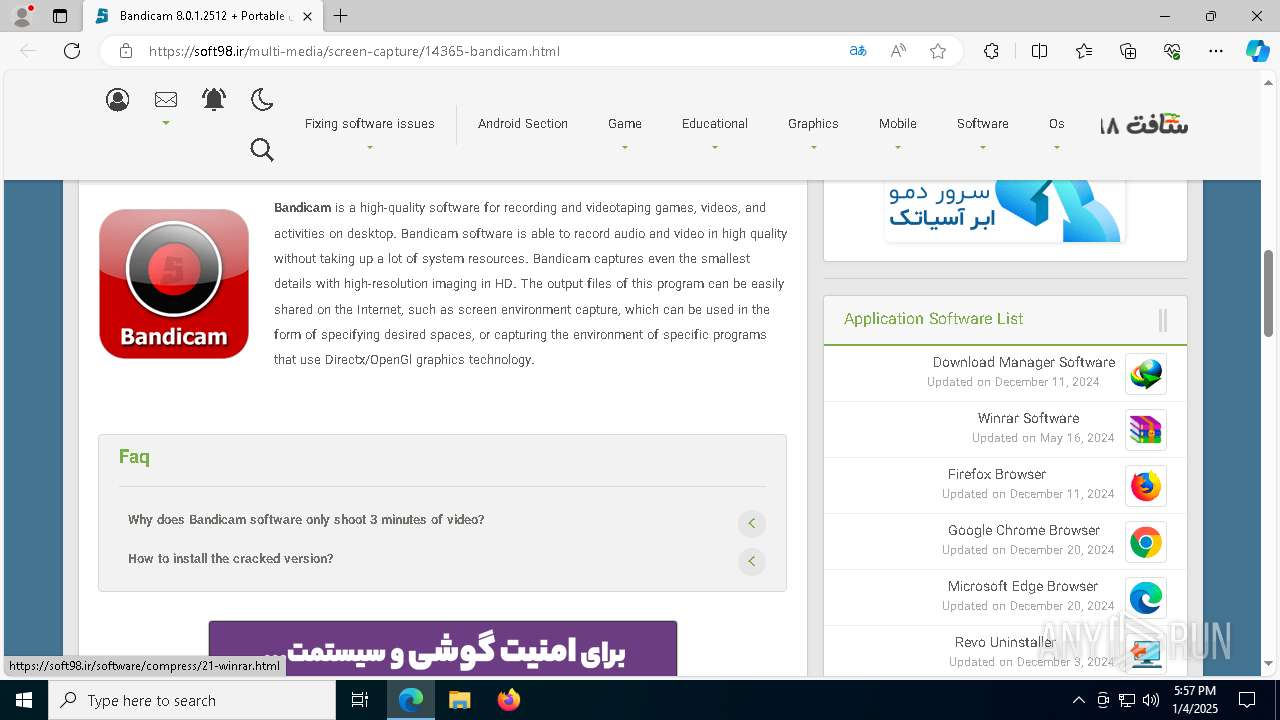Open the Windows Start menu
Screen dimensions: 1280x720
coord(24,700)
